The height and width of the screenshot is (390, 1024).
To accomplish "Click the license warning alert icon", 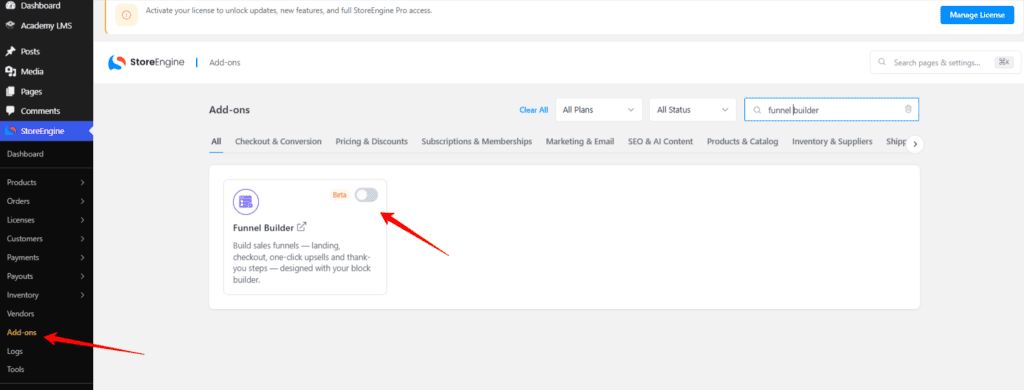I will coord(126,15).
